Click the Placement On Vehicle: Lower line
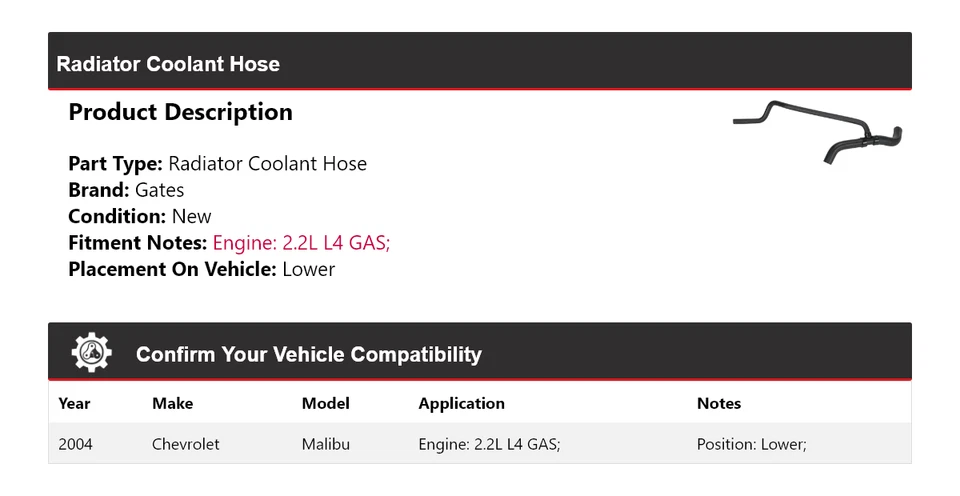Screen dimensions: 960x496 click(x=201, y=269)
